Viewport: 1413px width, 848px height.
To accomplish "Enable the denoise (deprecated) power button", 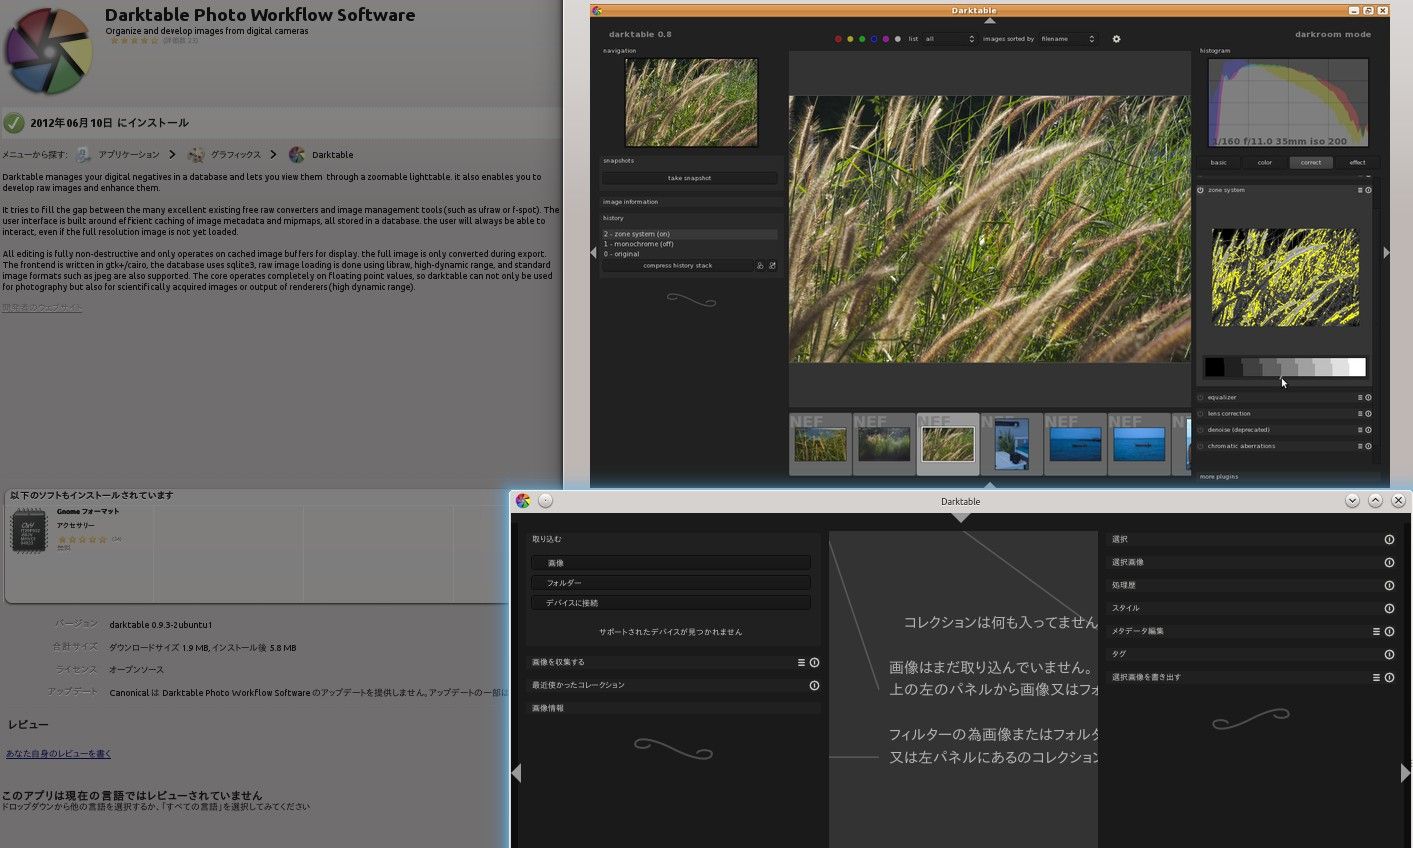I will pos(1201,430).
